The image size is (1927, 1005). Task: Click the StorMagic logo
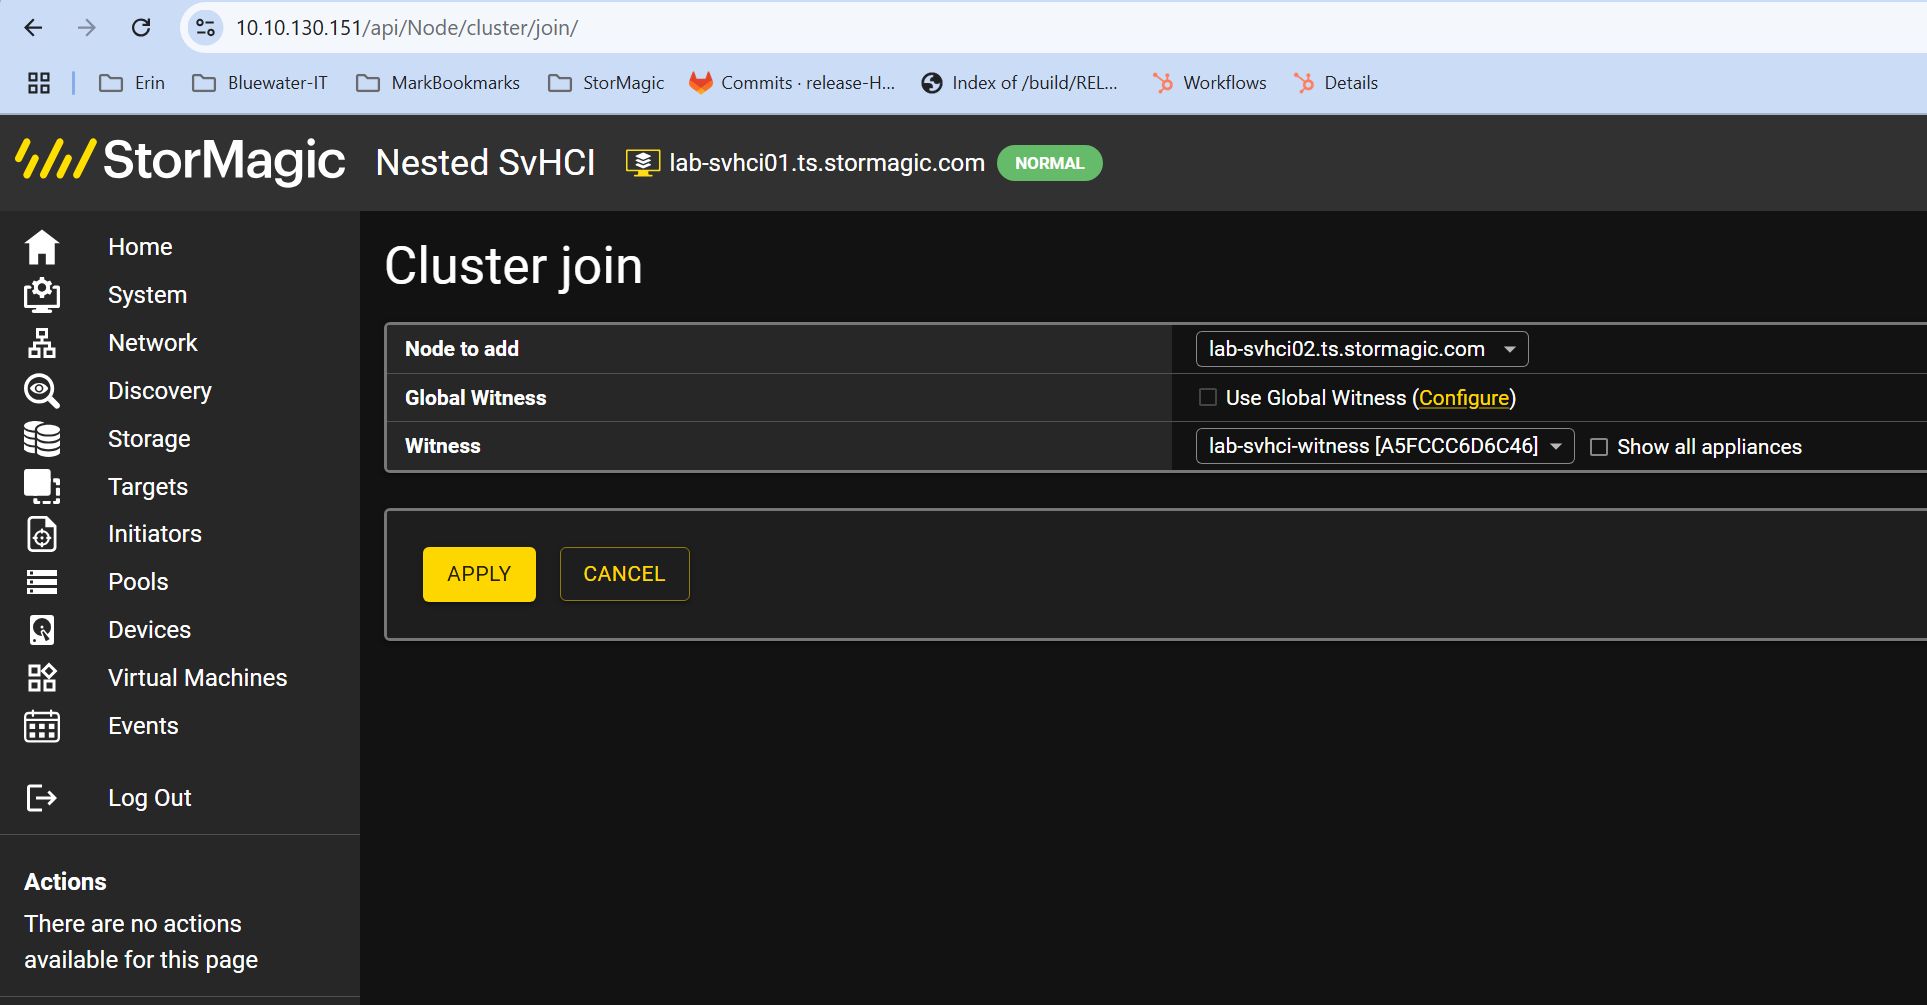(181, 160)
